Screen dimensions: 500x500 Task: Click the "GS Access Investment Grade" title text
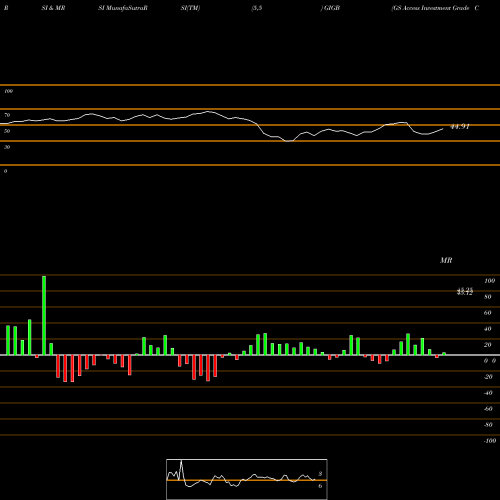(431, 8)
